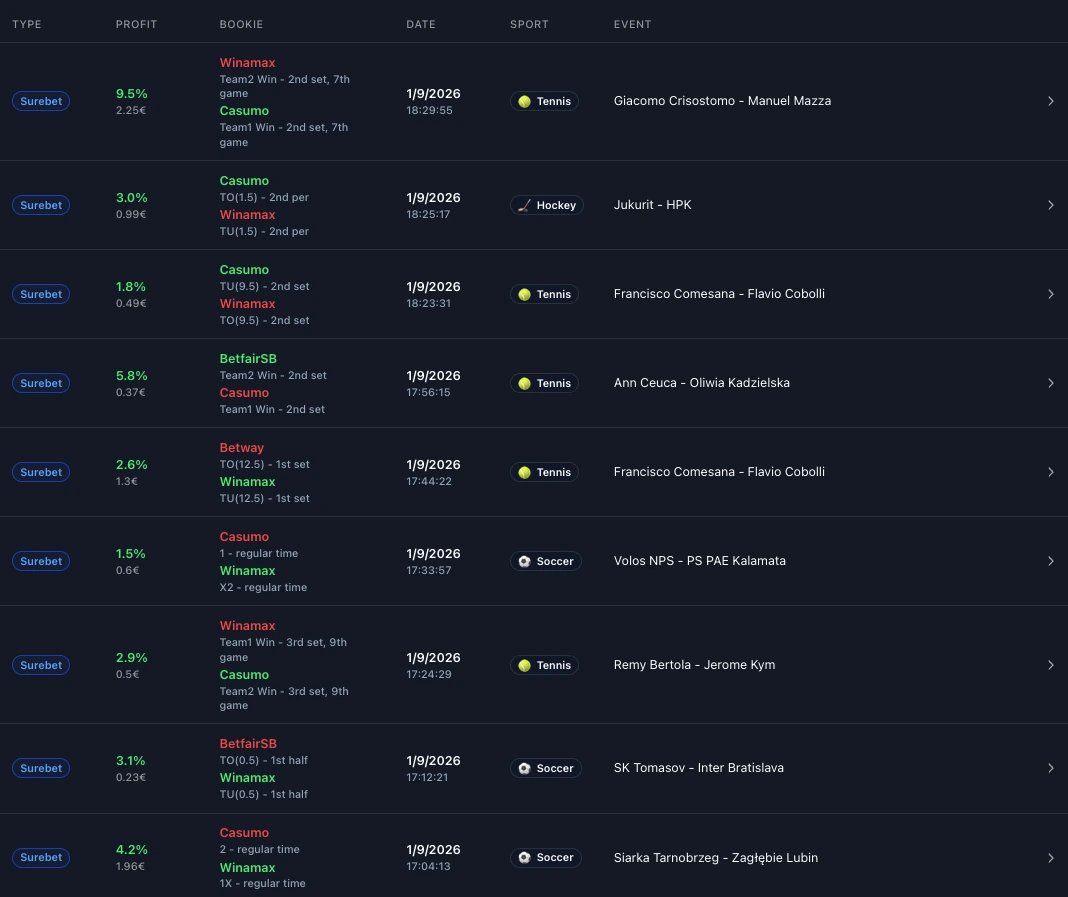Click the Volos NPS - PS PAE Kalamata event
1068x897 pixels.
[x=700, y=561]
